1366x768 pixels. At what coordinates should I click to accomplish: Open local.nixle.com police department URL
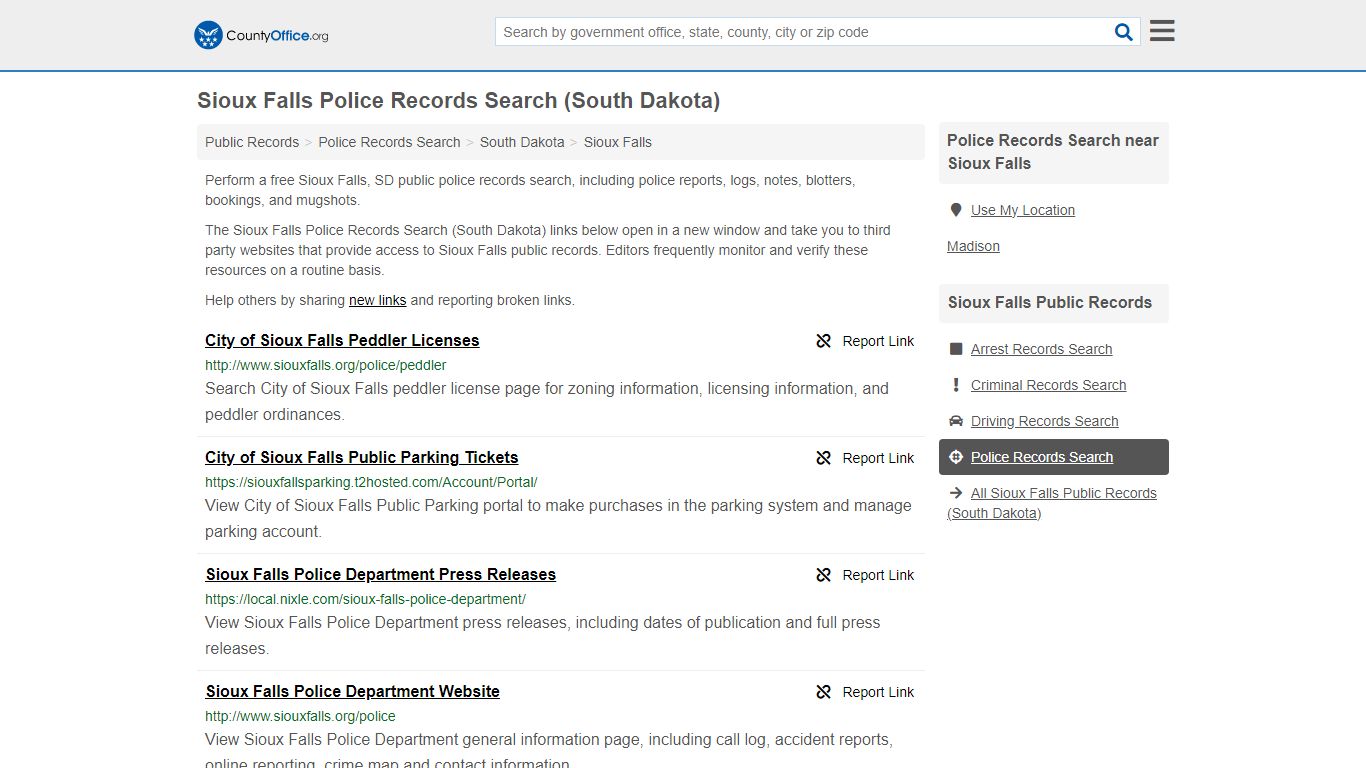[x=365, y=599]
